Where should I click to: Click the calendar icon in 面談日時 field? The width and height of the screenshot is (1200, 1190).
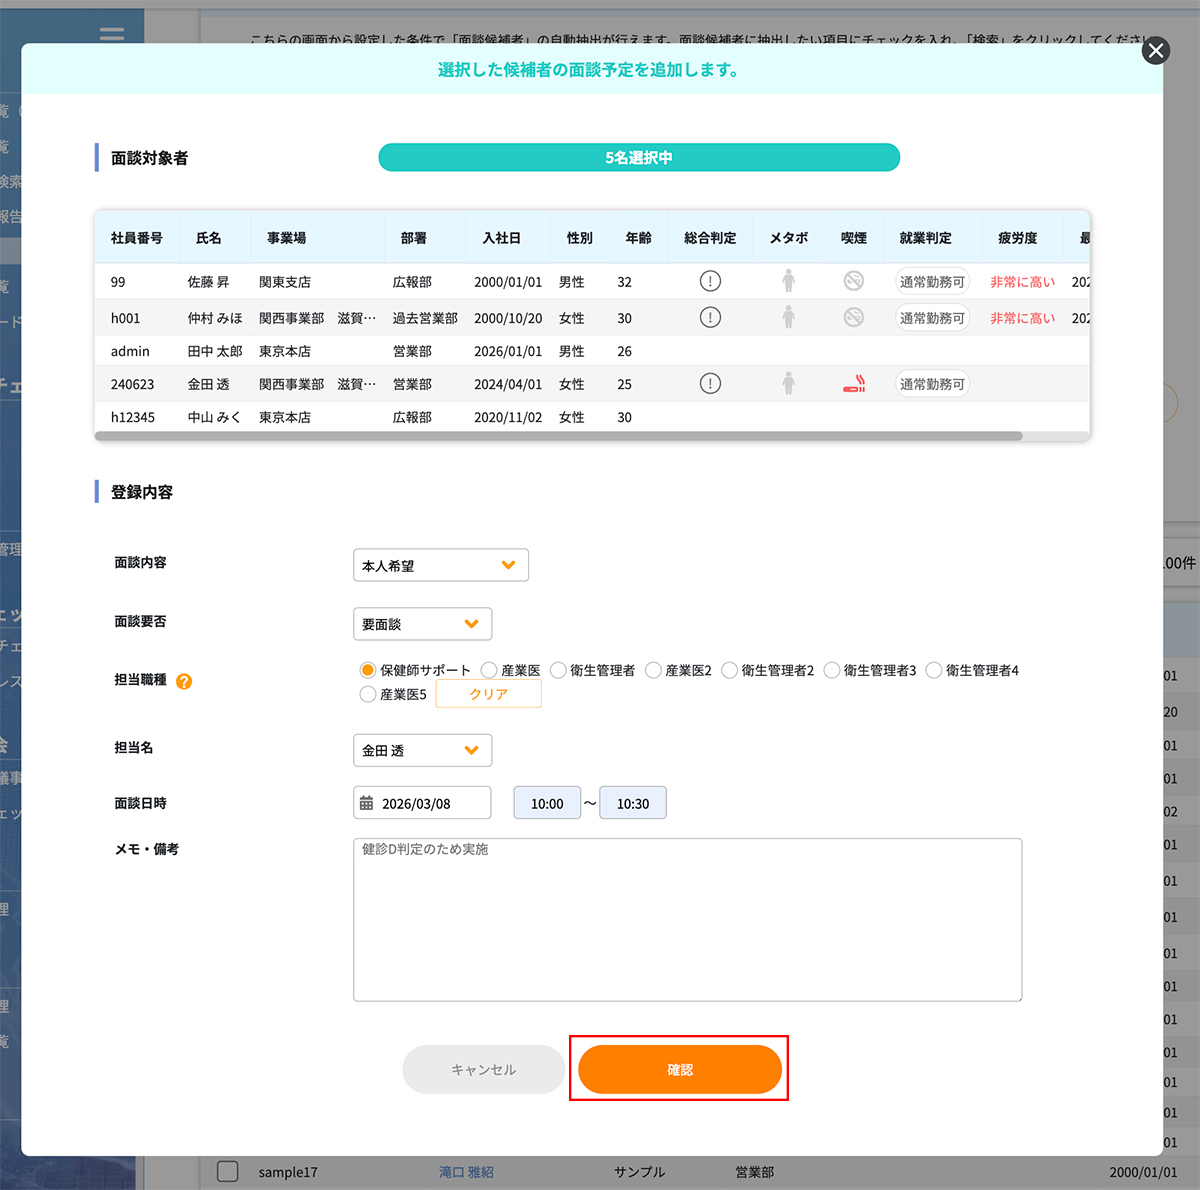pyautogui.click(x=367, y=804)
